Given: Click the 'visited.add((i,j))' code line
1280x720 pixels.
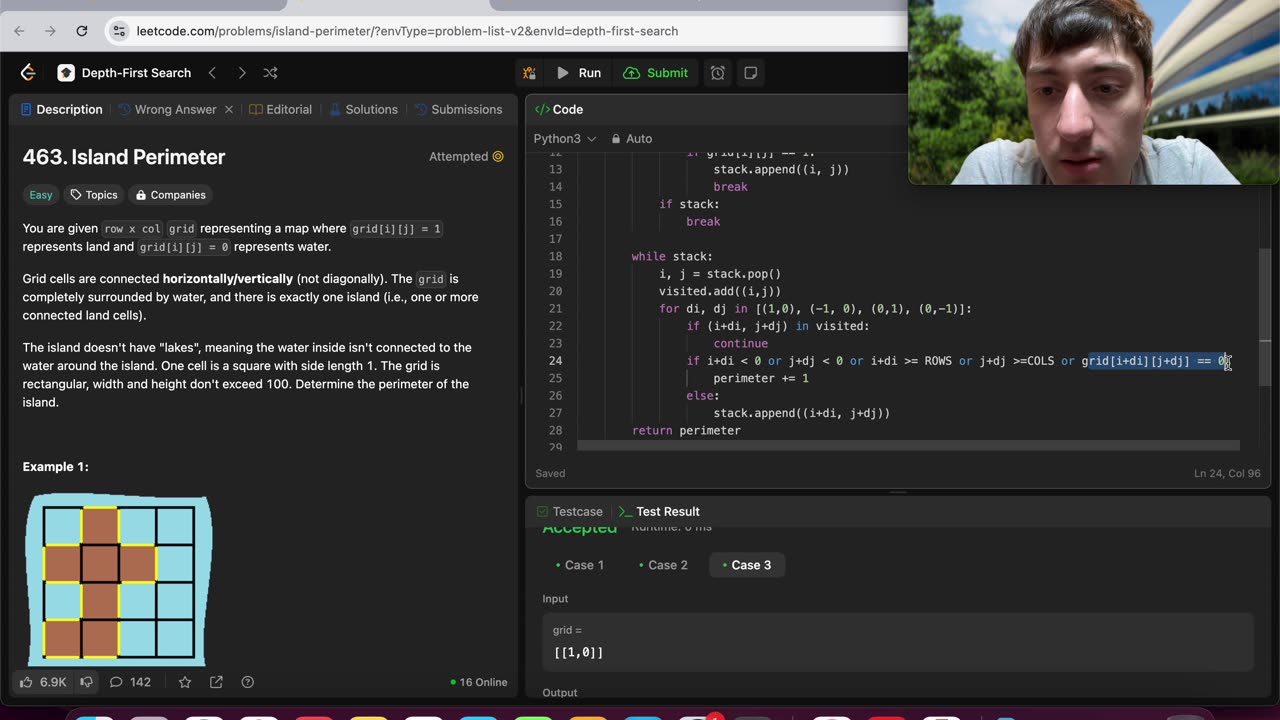Looking at the screenshot, I should (x=720, y=291).
